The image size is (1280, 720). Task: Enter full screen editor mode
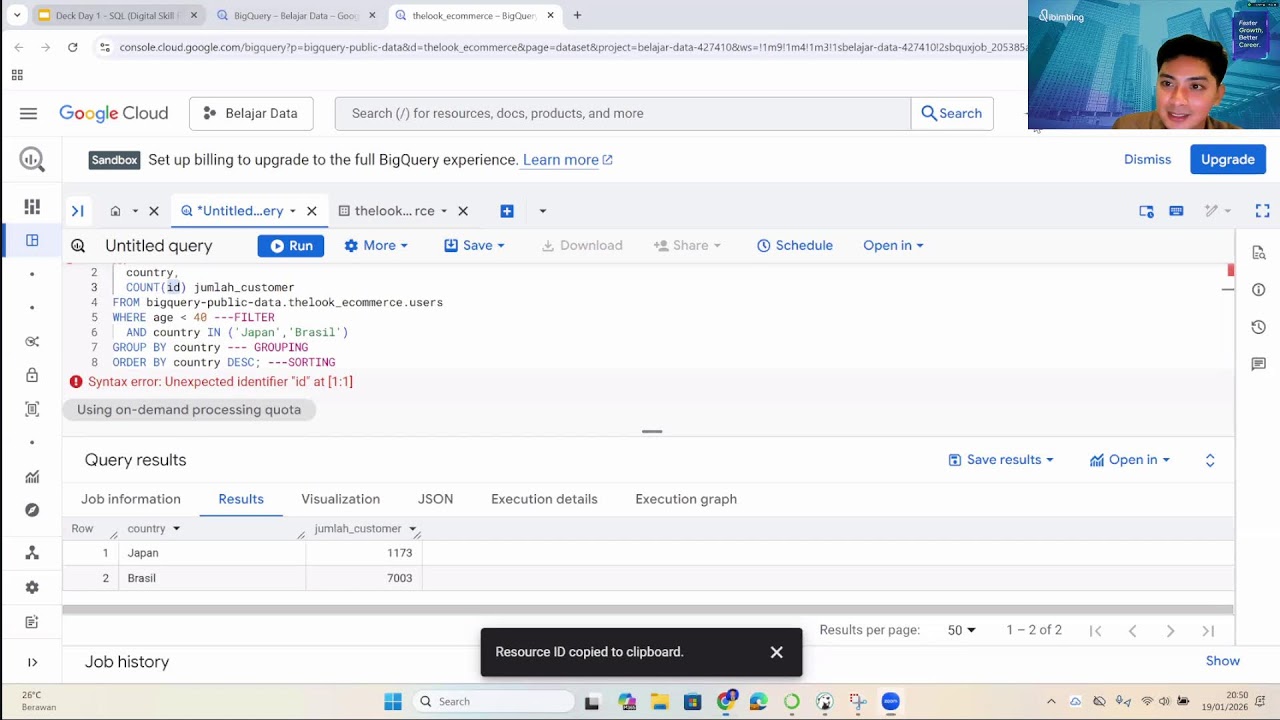(x=1262, y=211)
